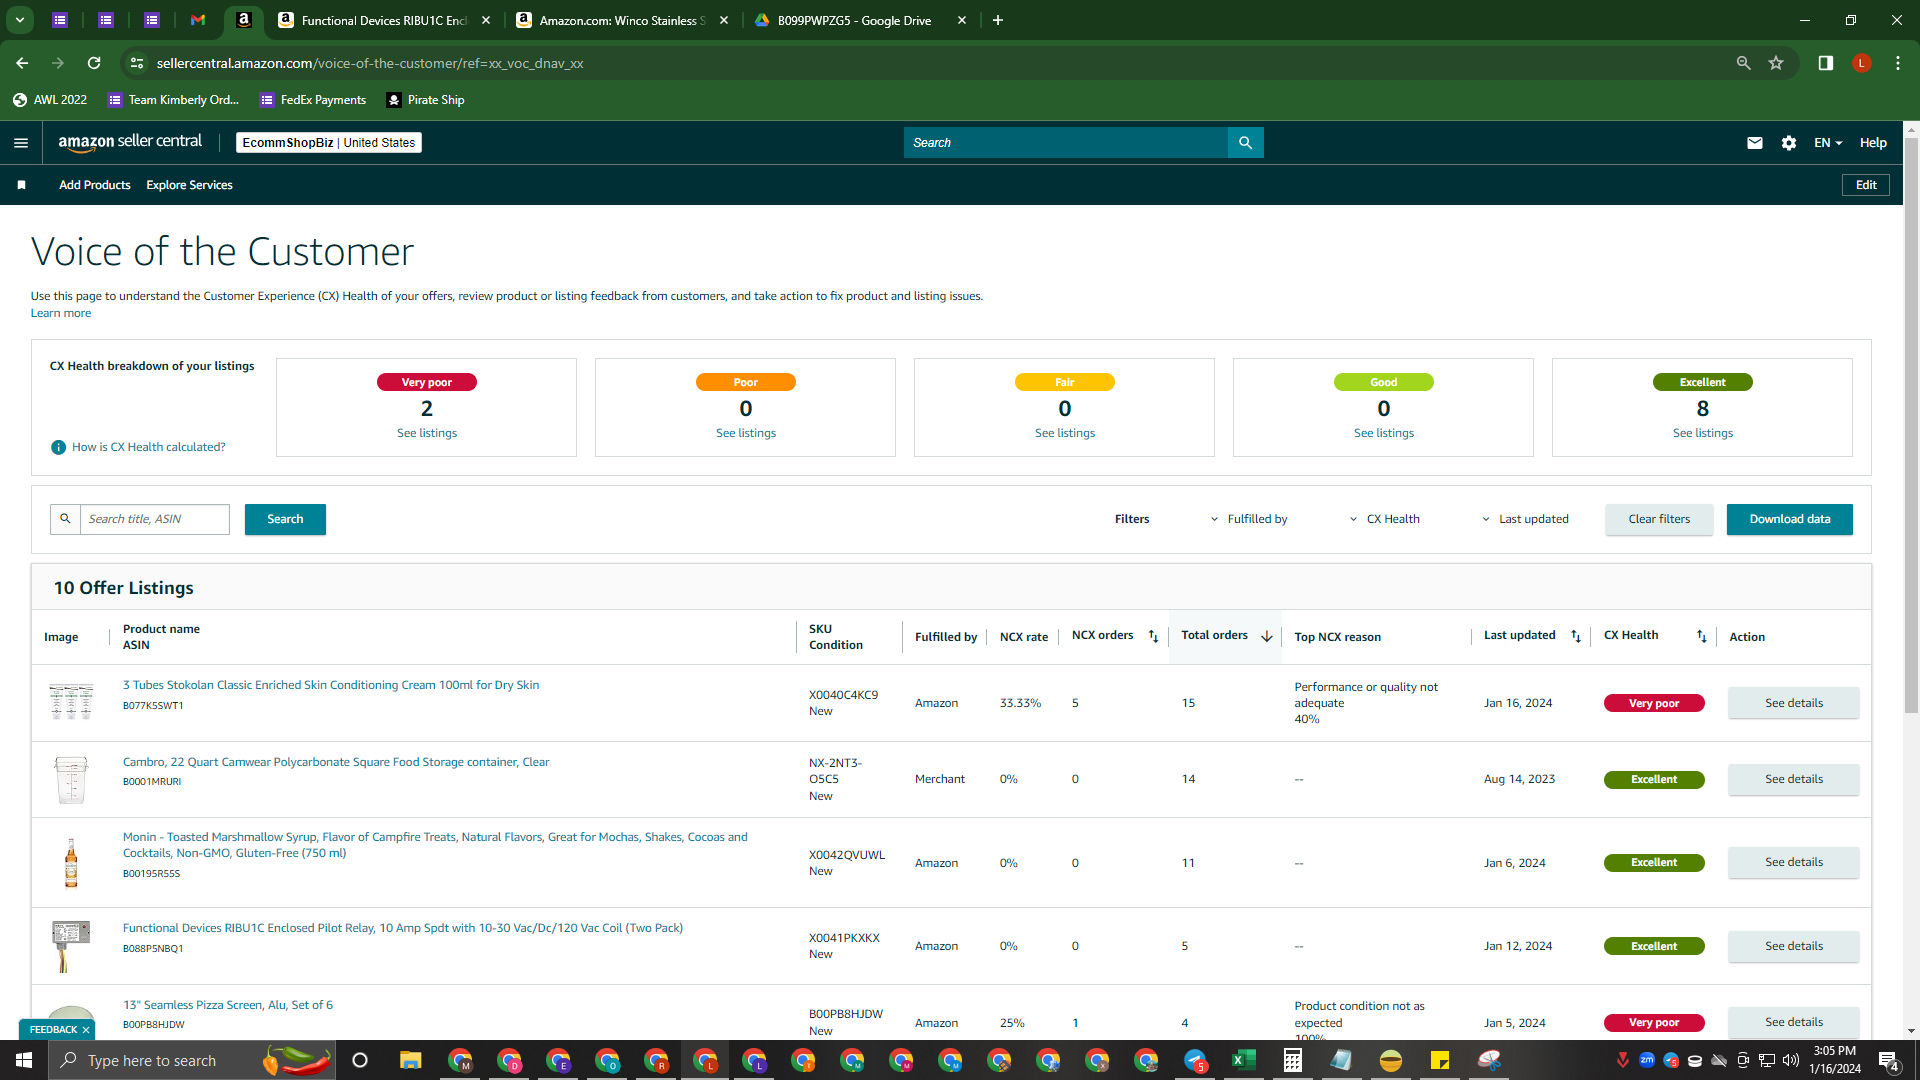Click See details for Cambro container row
1920x1080 pixels.
click(x=1794, y=779)
